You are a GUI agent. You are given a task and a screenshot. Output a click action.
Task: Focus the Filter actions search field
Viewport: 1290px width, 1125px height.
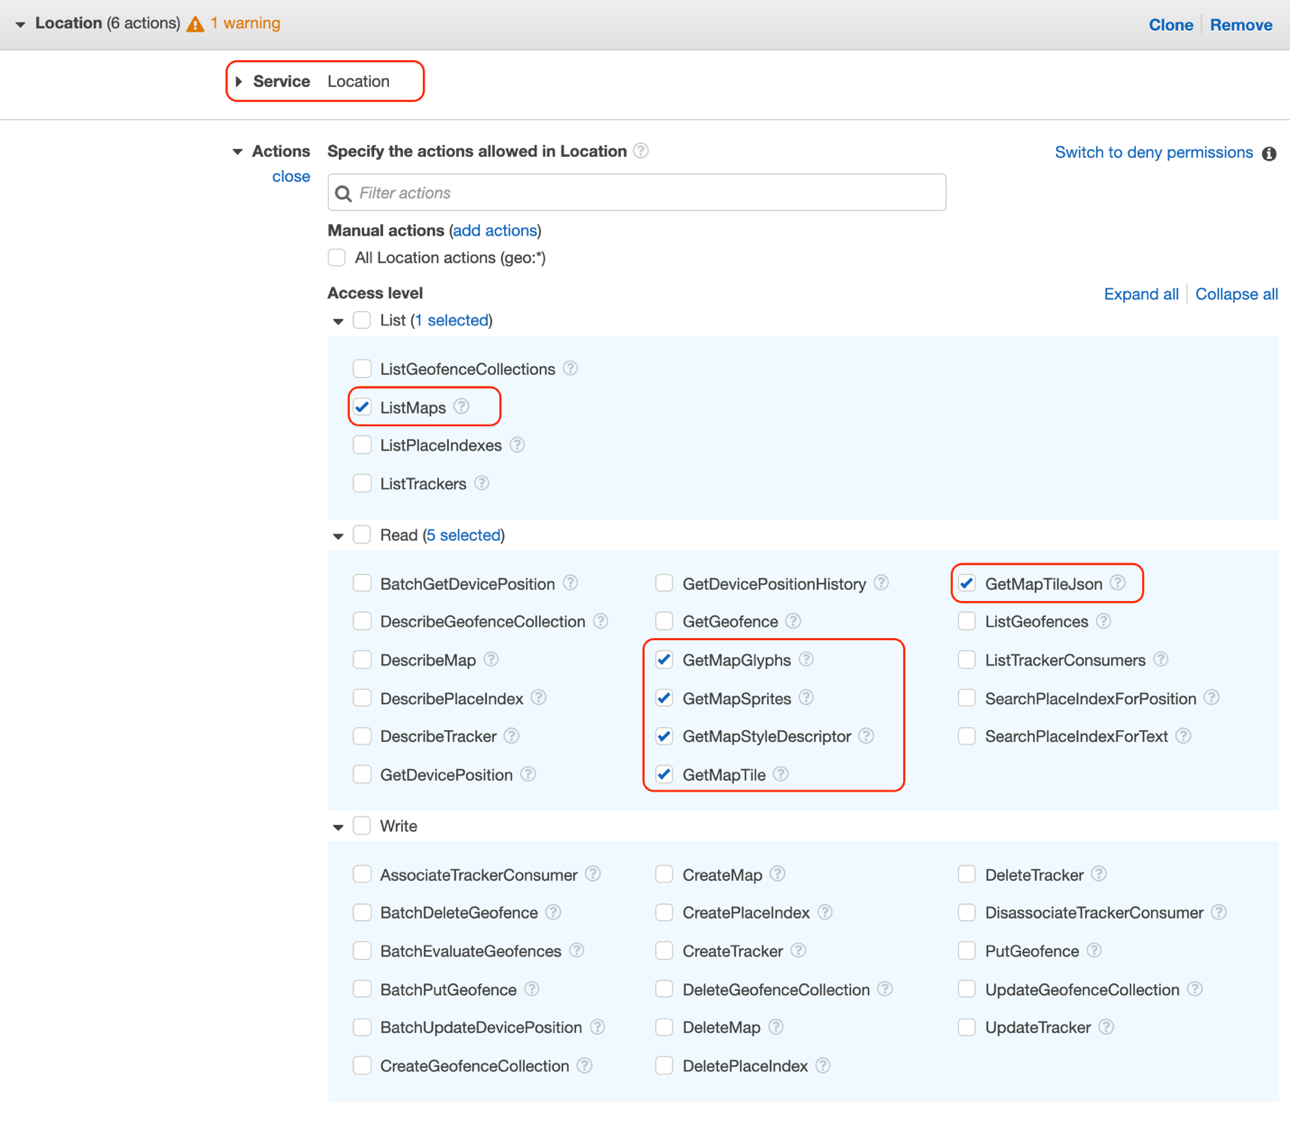click(637, 192)
